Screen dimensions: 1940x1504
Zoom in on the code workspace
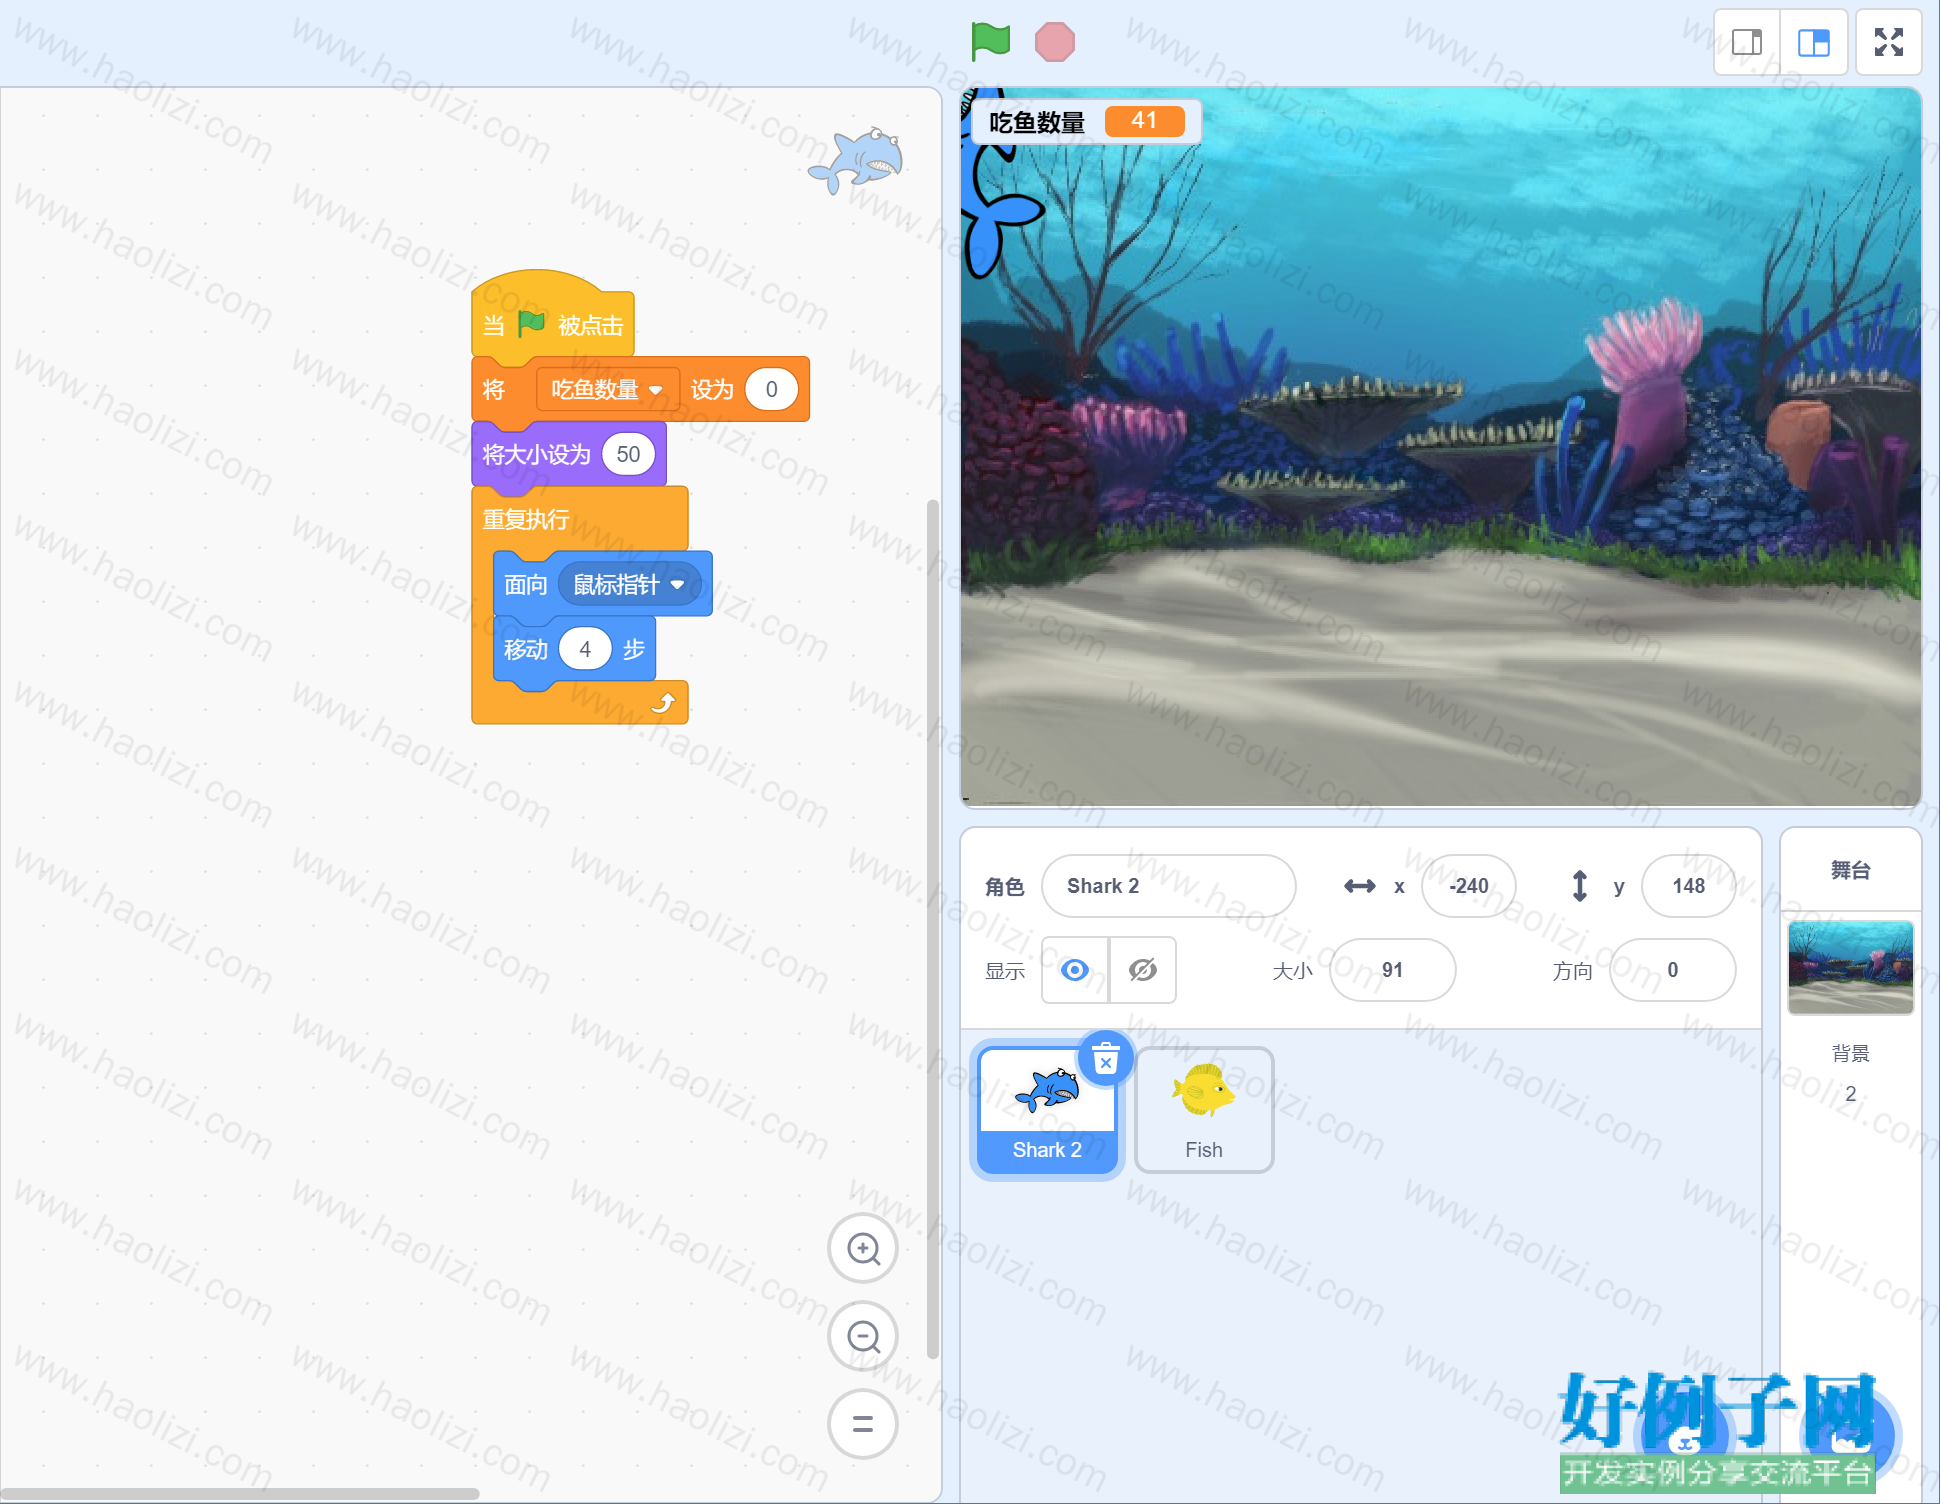click(863, 1248)
